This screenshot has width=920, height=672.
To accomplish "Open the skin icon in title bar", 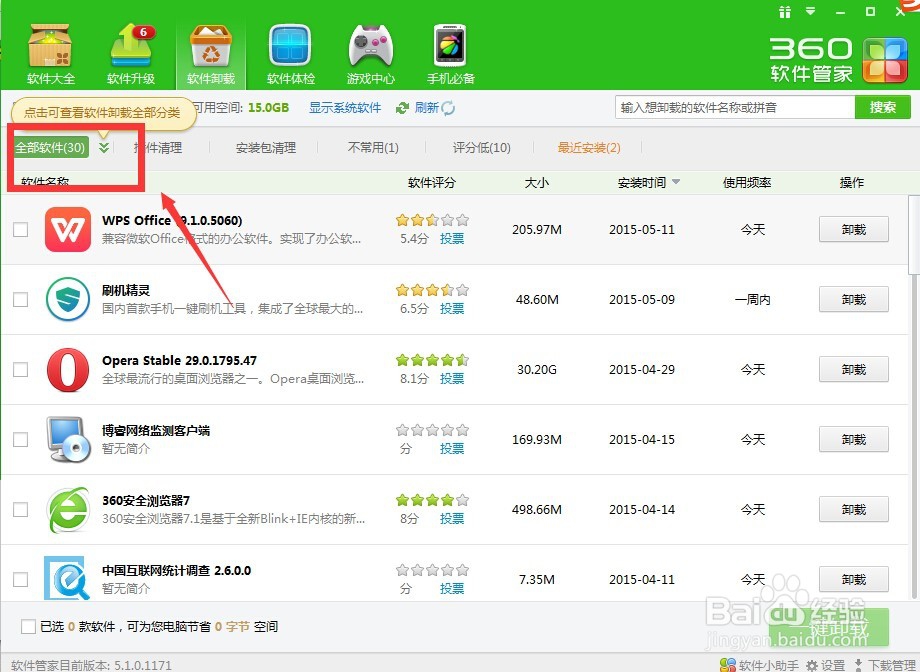I will click(x=784, y=12).
